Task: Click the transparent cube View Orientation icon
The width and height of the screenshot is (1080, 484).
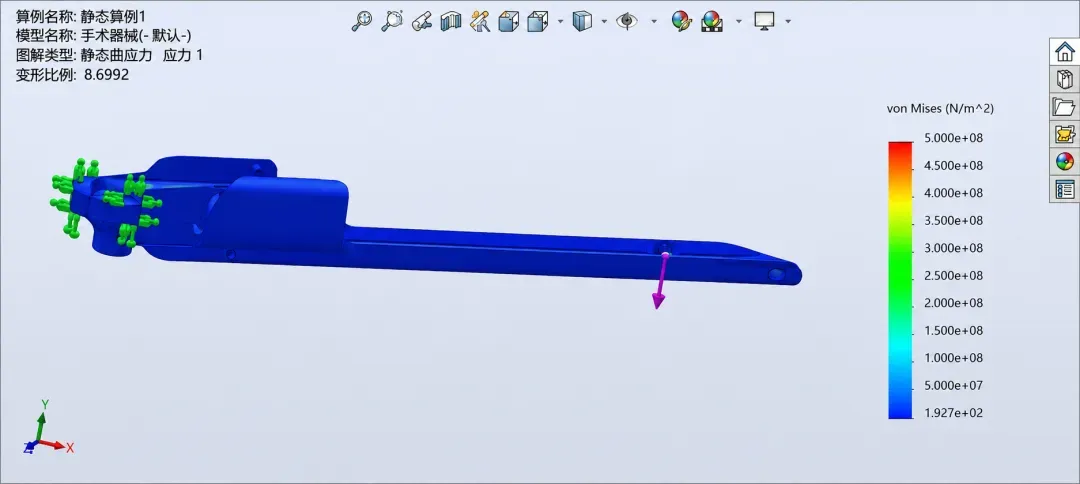Action: [537, 21]
